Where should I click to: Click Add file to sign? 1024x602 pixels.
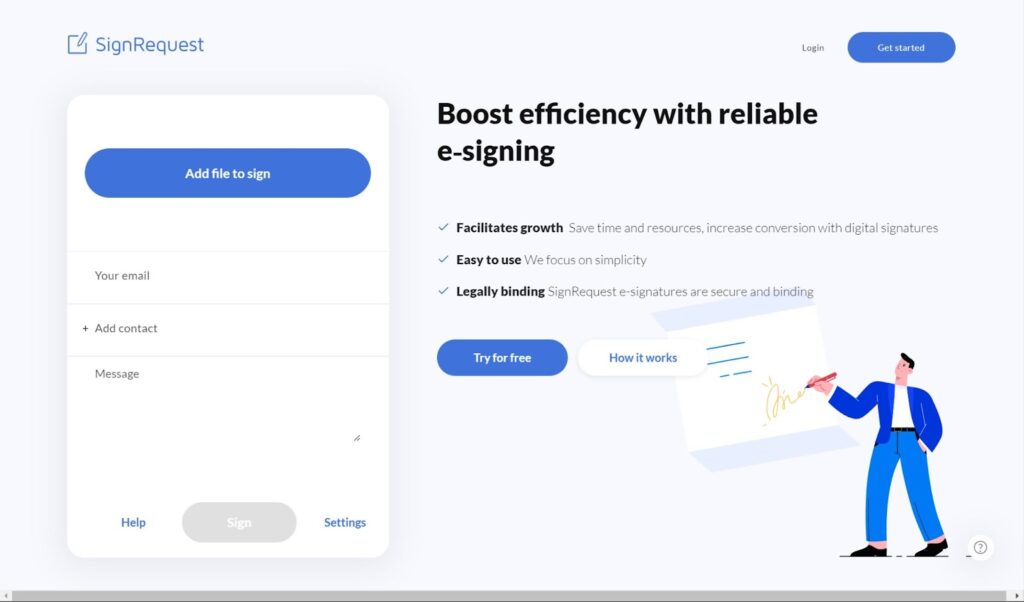227,173
